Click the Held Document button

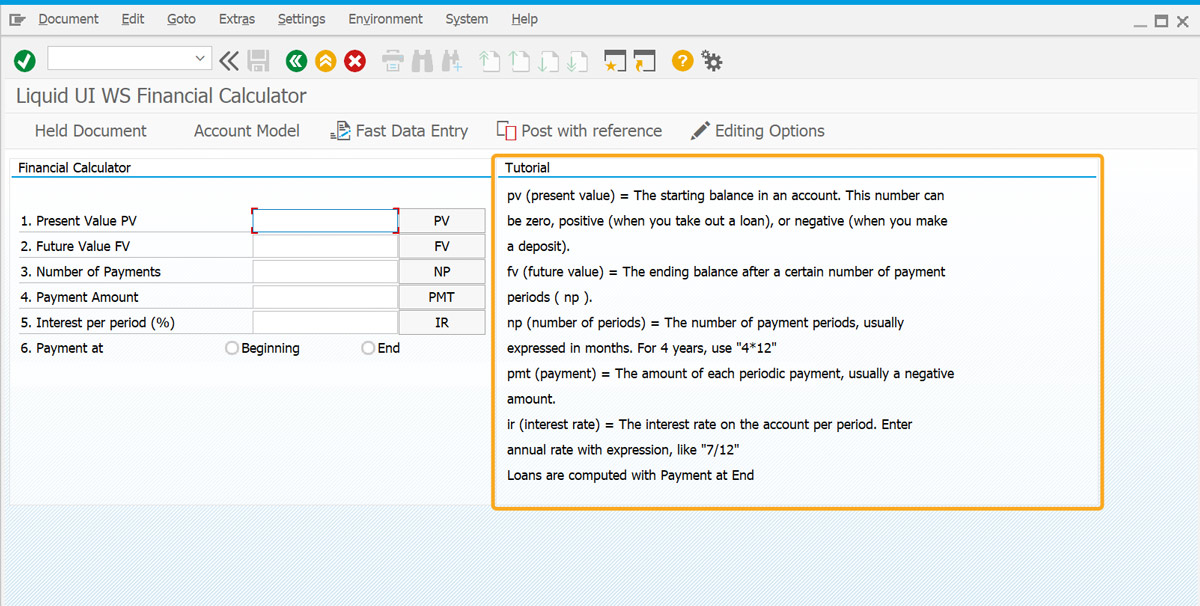coord(91,131)
